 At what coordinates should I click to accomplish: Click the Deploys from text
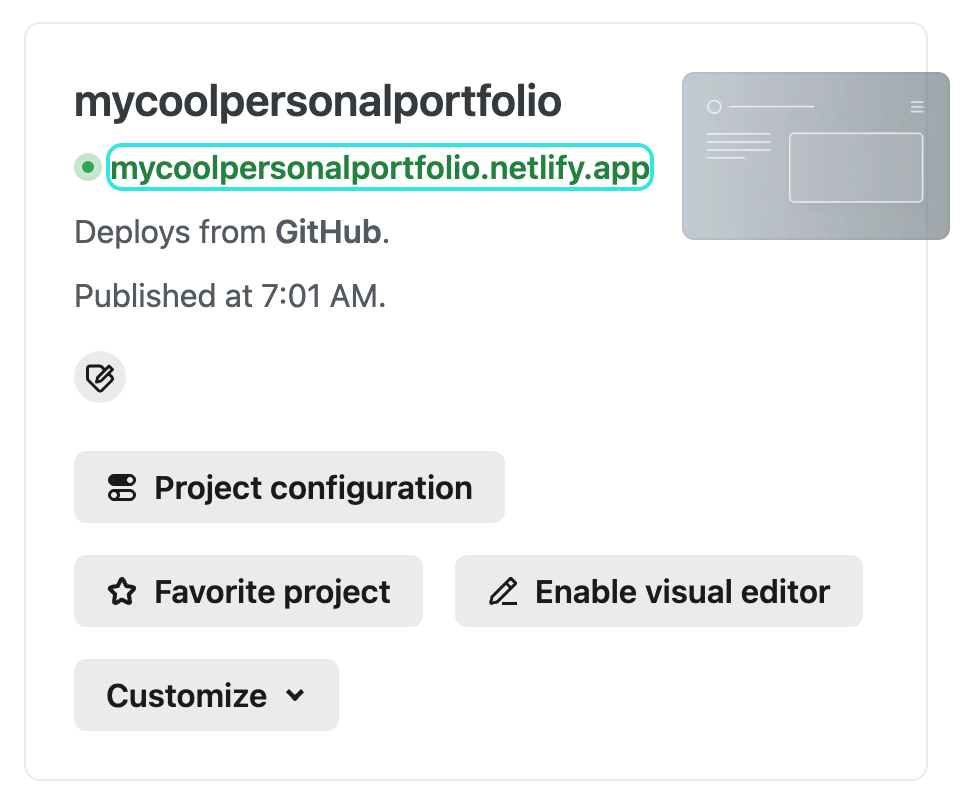(x=172, y=232)
